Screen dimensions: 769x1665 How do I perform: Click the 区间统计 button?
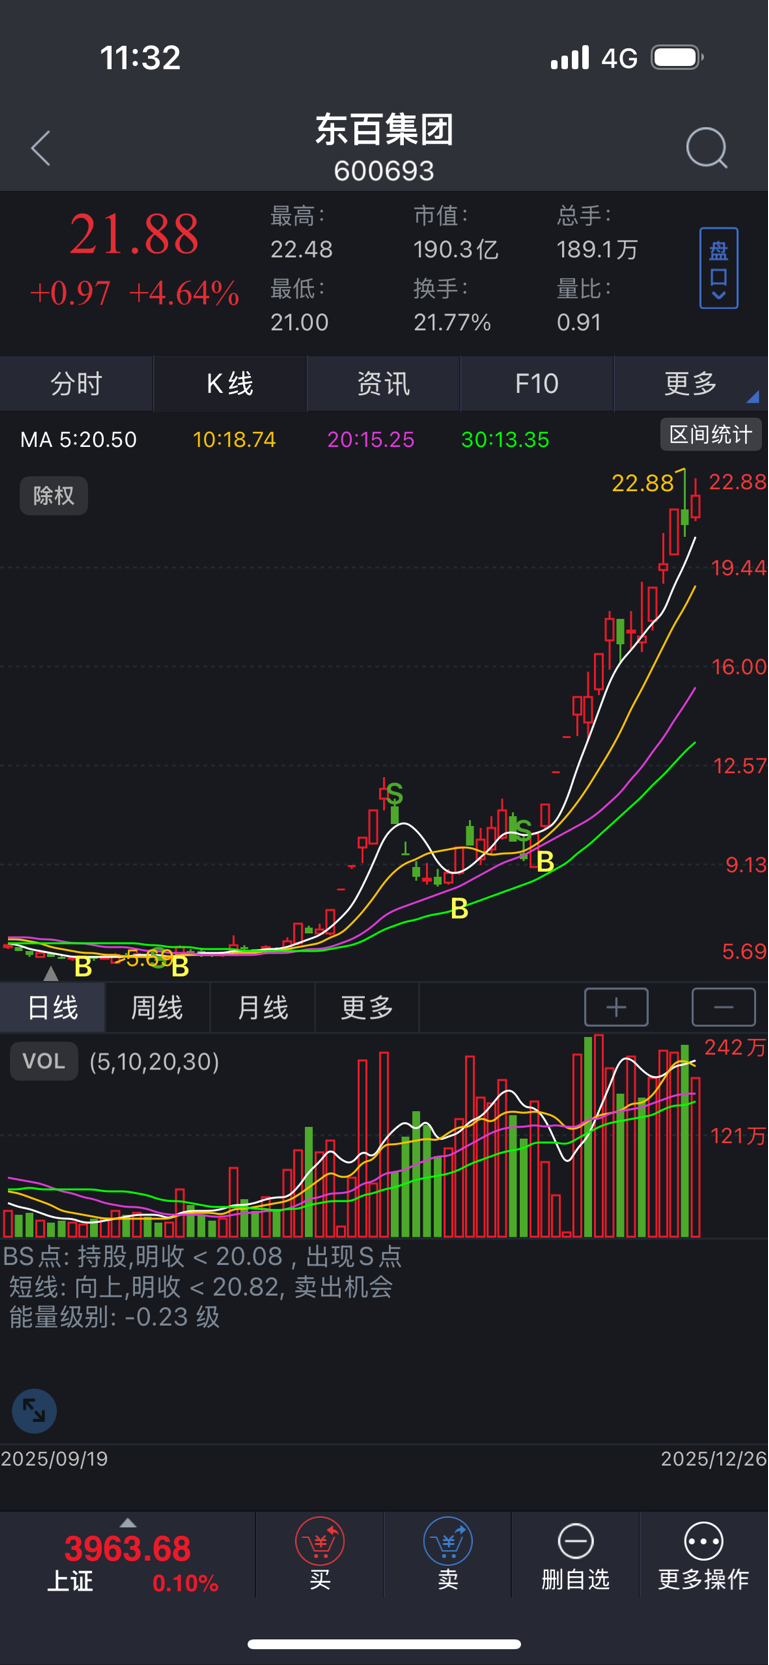point(710,435)
